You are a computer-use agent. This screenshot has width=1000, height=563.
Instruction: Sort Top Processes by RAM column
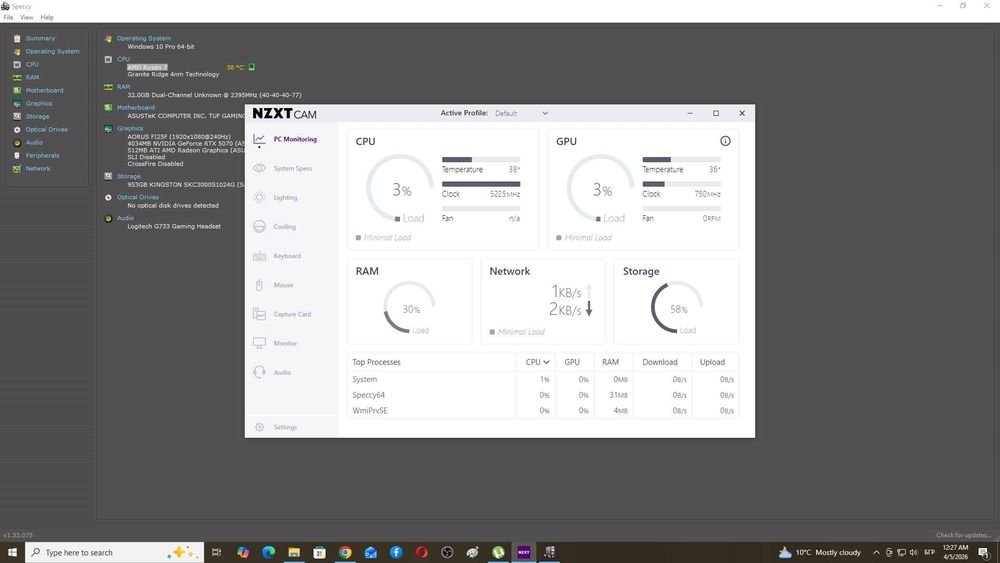[610, 362]
